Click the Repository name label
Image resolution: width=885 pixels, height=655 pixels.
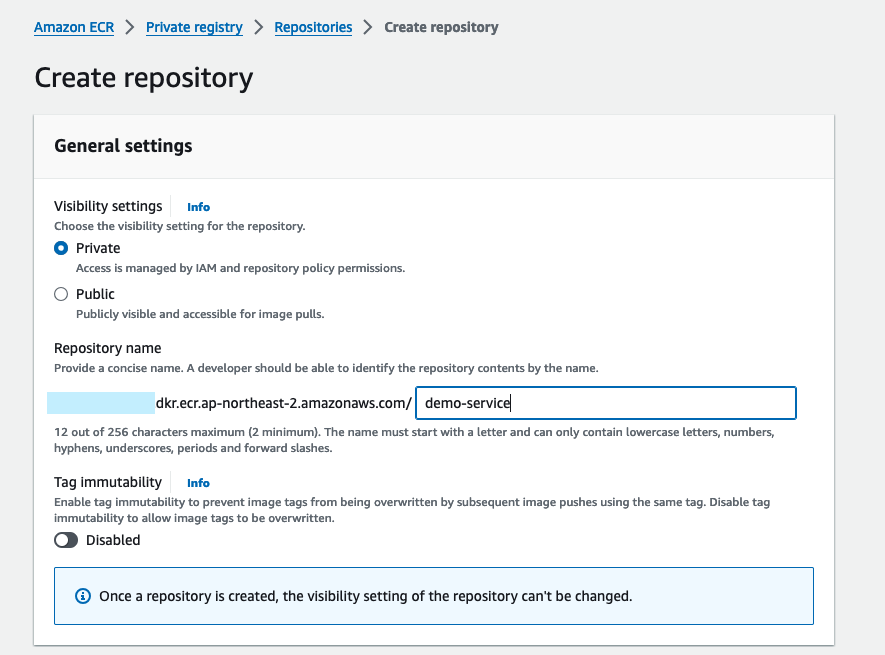(x=108, y=348)
